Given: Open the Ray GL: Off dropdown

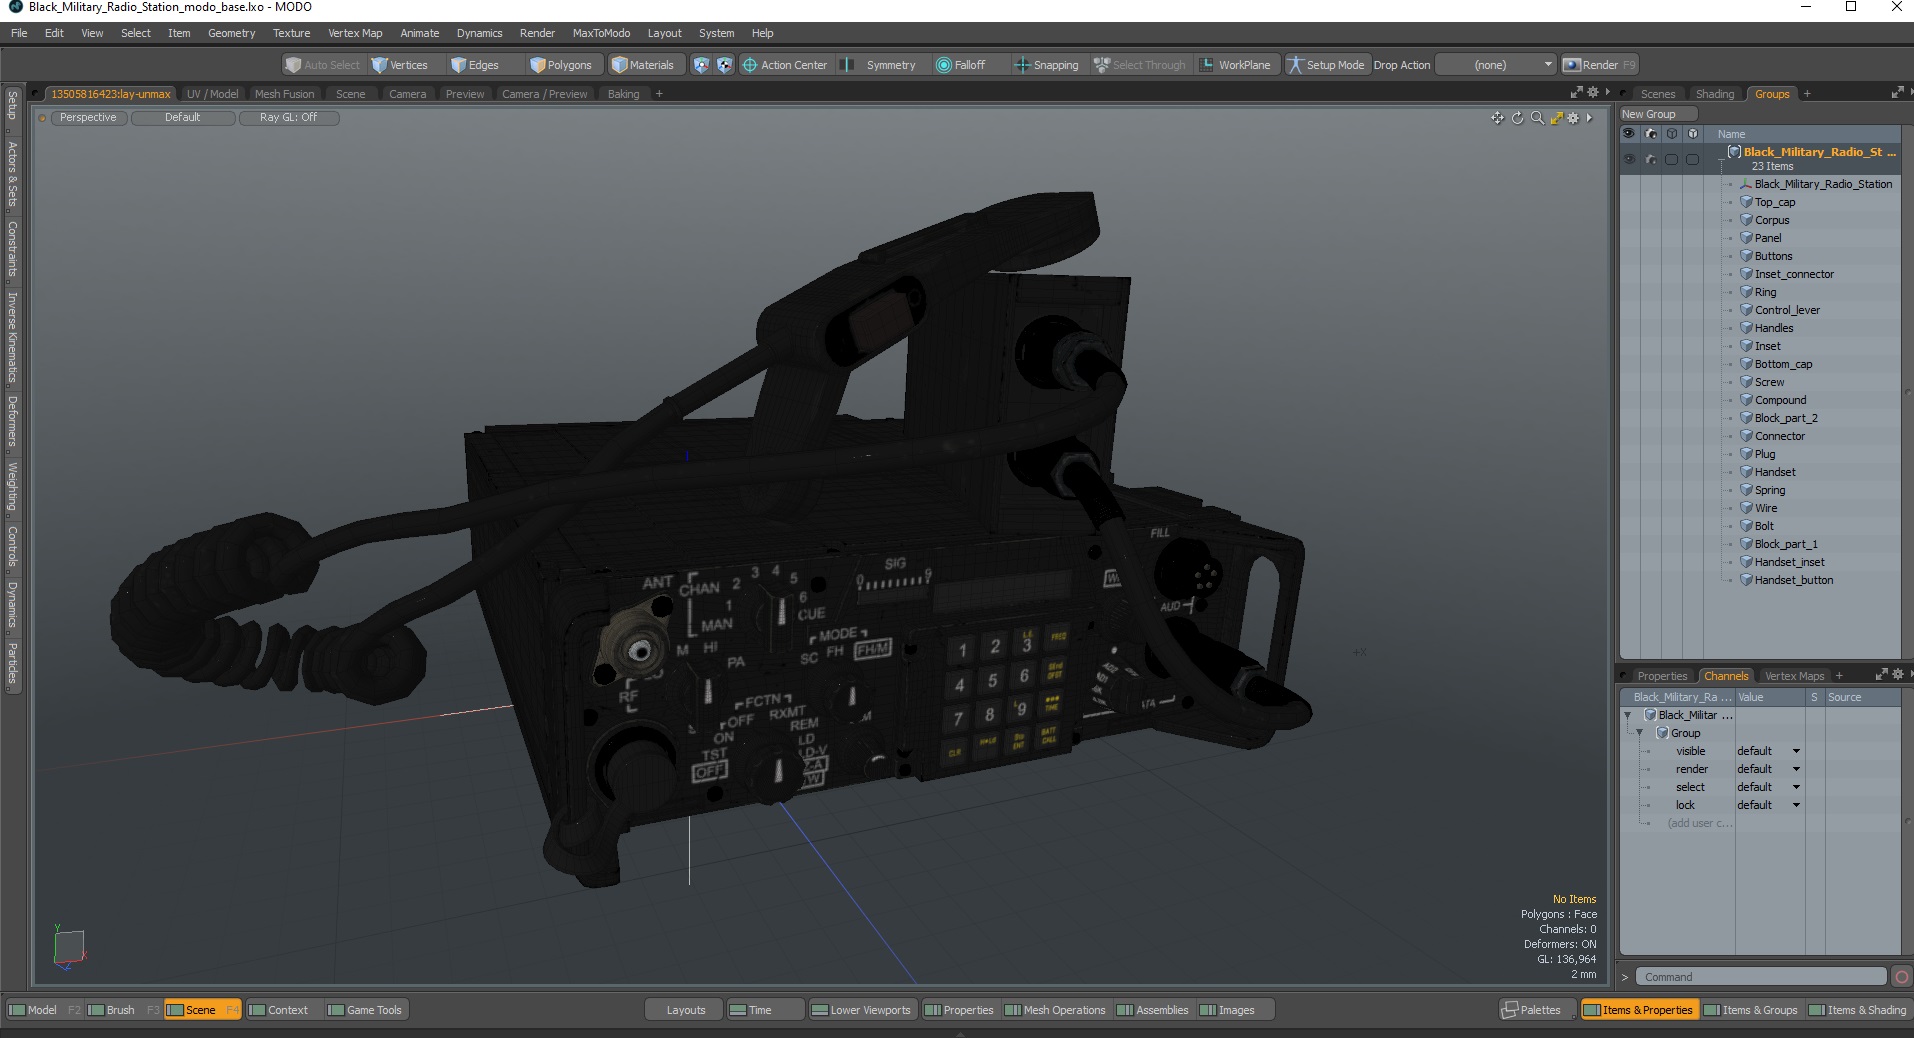Looking at the screenshot, I should (288, 118).
